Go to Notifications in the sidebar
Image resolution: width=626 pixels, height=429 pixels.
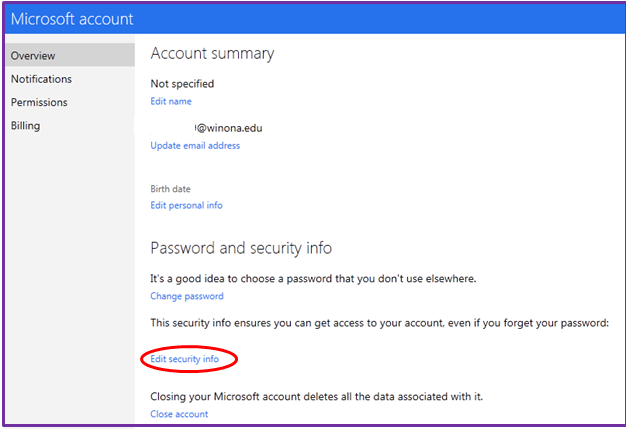click(41, 79)
